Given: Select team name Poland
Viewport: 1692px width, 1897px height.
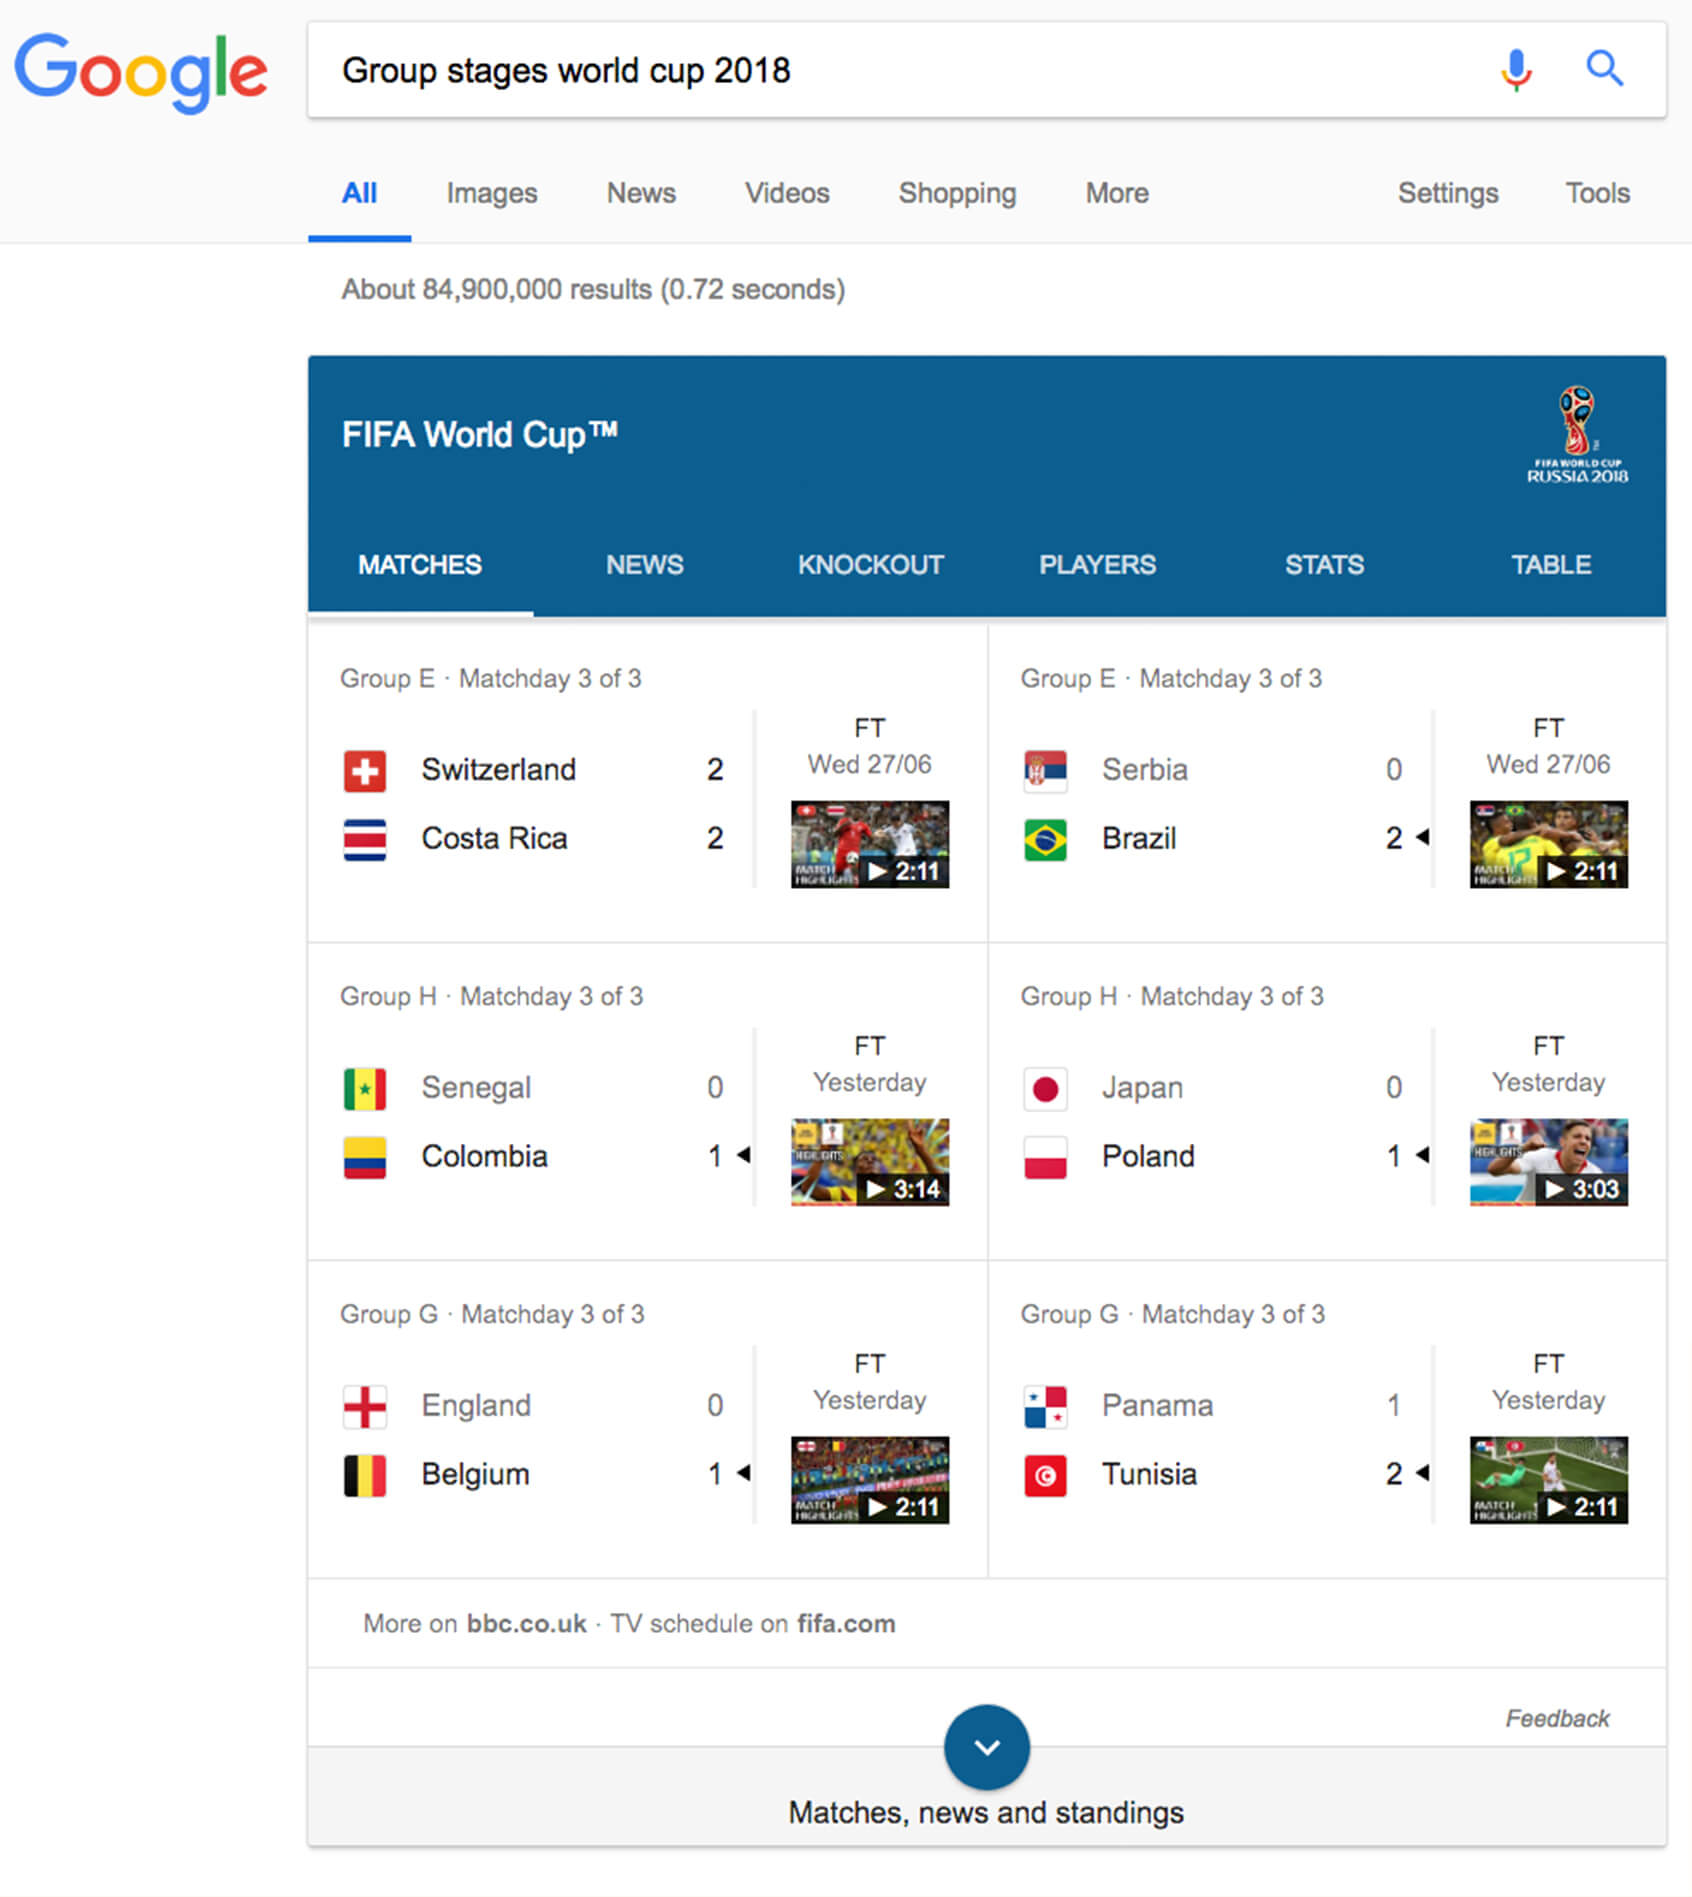Looking at the screenshot, I should coord(1148,1157).
